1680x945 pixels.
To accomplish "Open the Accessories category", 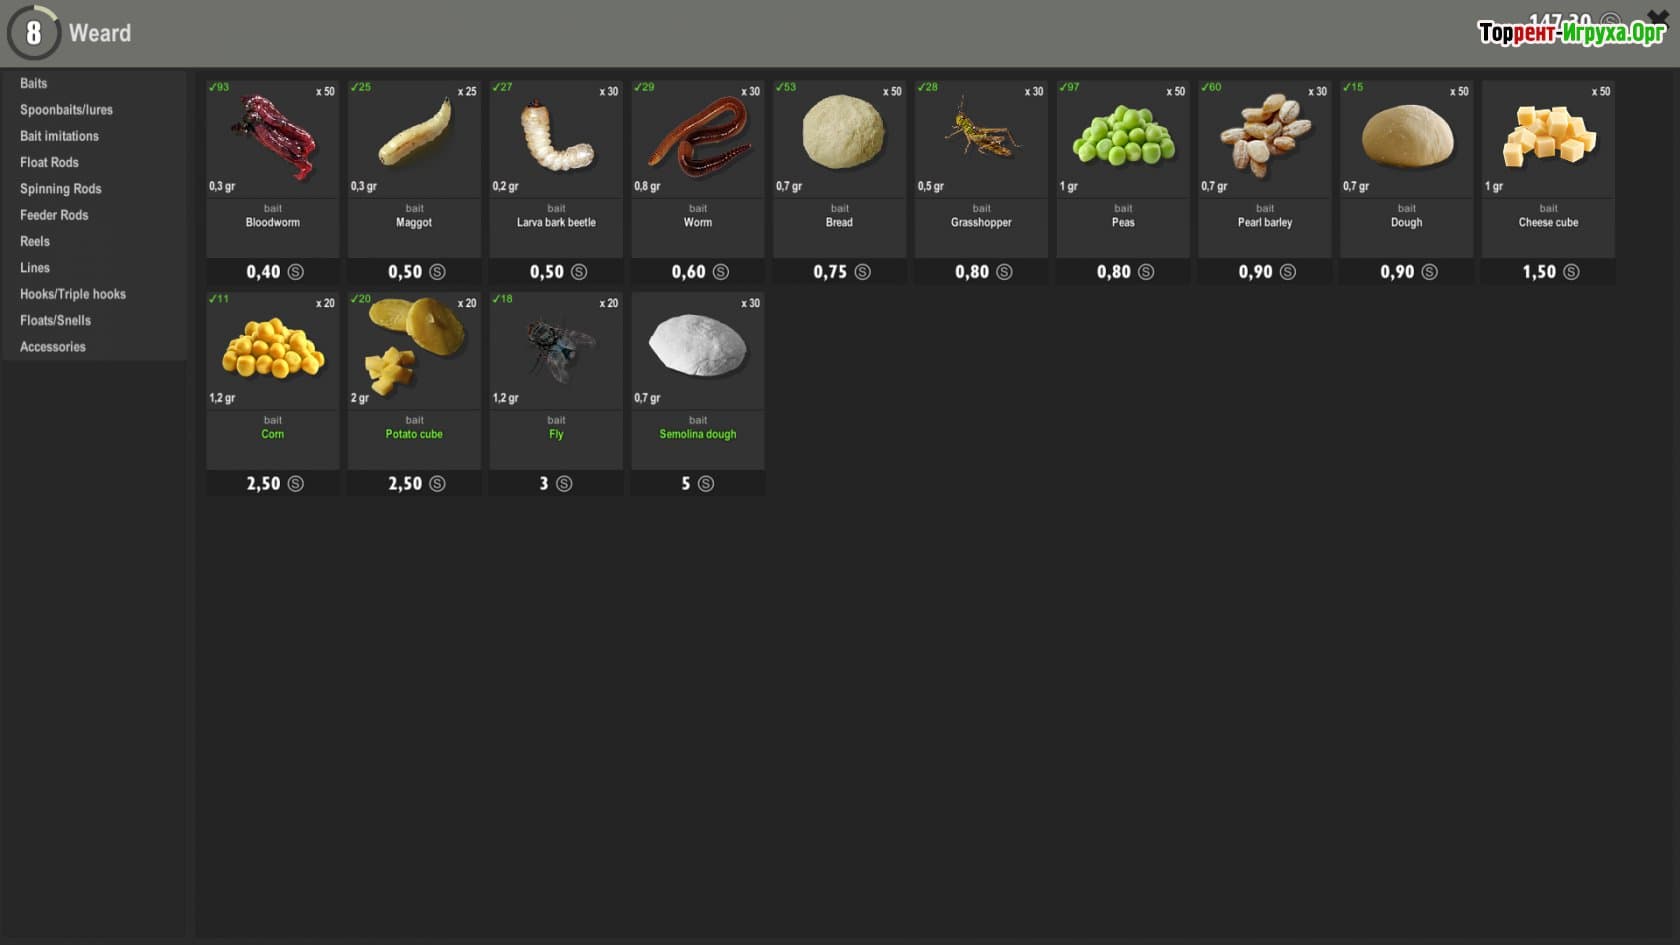I will coord(53,347).
